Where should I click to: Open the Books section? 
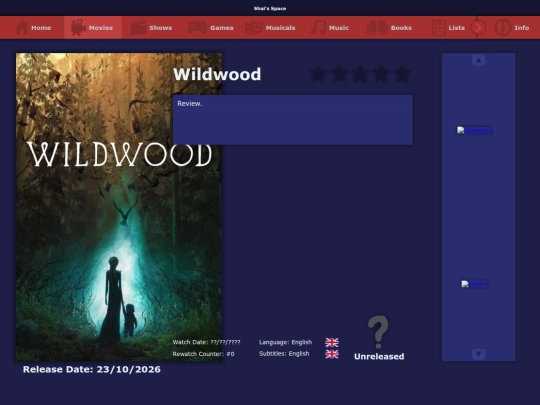pyautogui.click(x=389, y=28)
